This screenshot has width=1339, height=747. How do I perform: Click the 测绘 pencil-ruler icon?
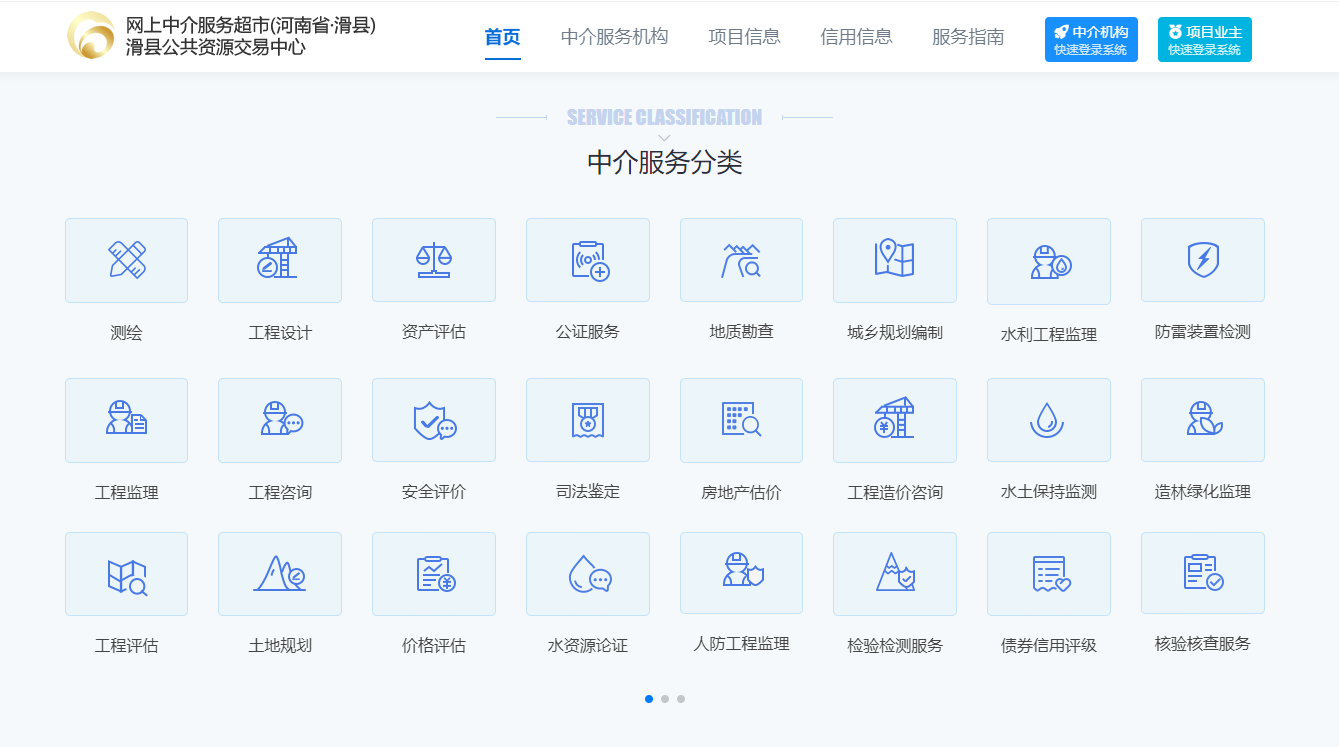pyautogui.click(x=126, y=260)
